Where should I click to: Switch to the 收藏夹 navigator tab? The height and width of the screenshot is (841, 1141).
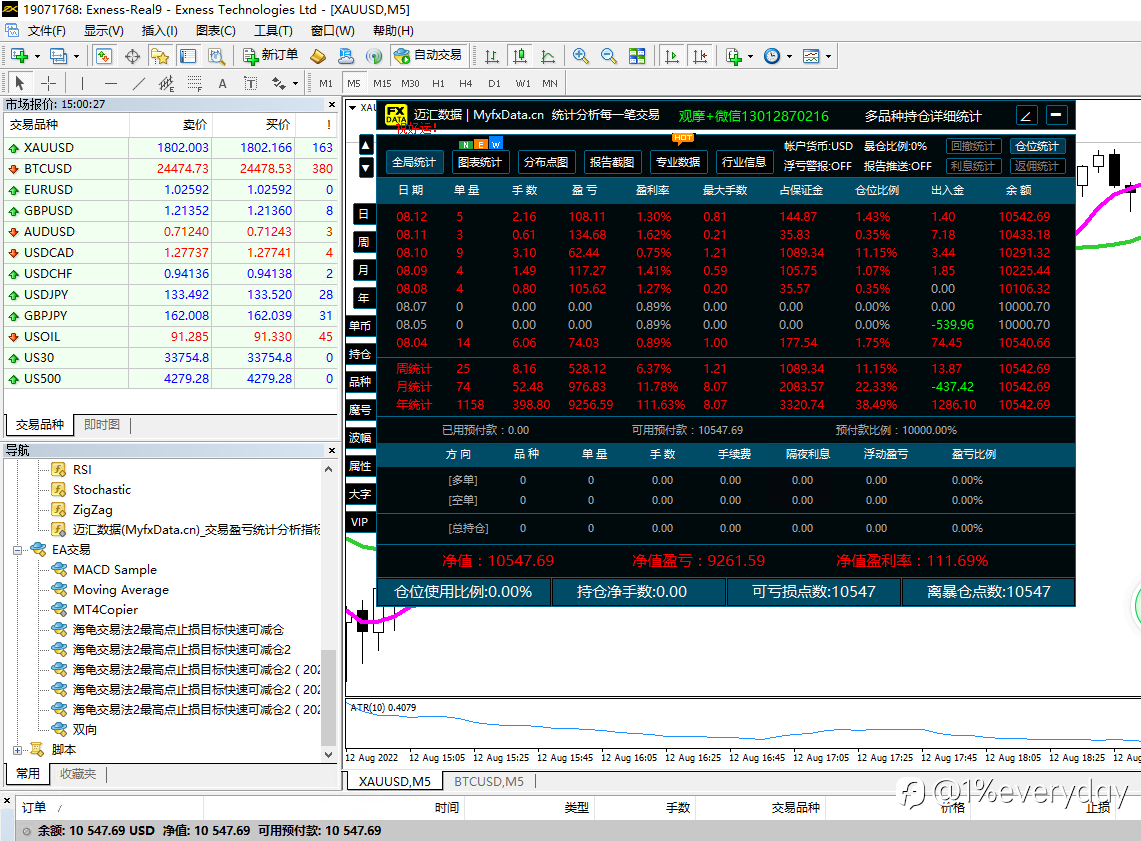coord(78,773)
